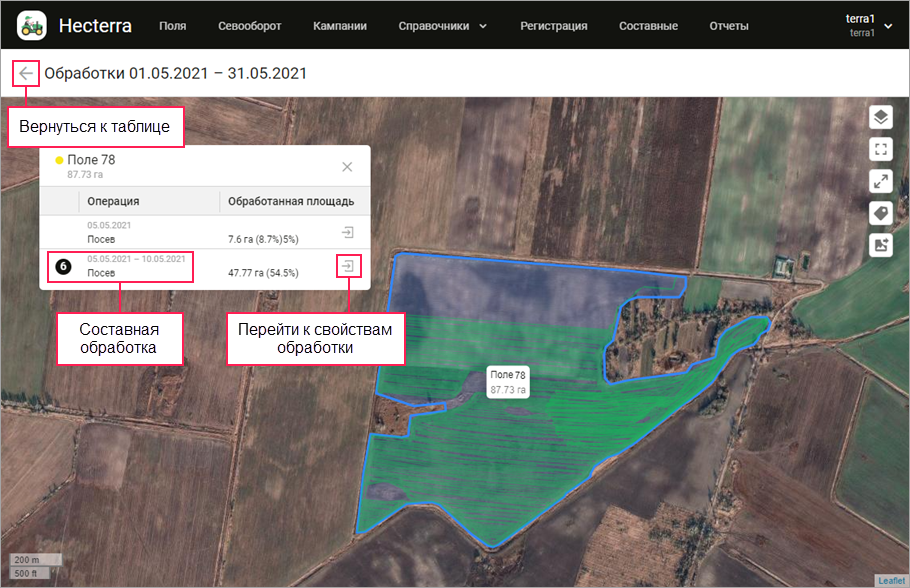Expand map to fullscreen with arrows icon
Viewport: 910px width, 588px height.
pyautogui.click(x=880, y=181)
